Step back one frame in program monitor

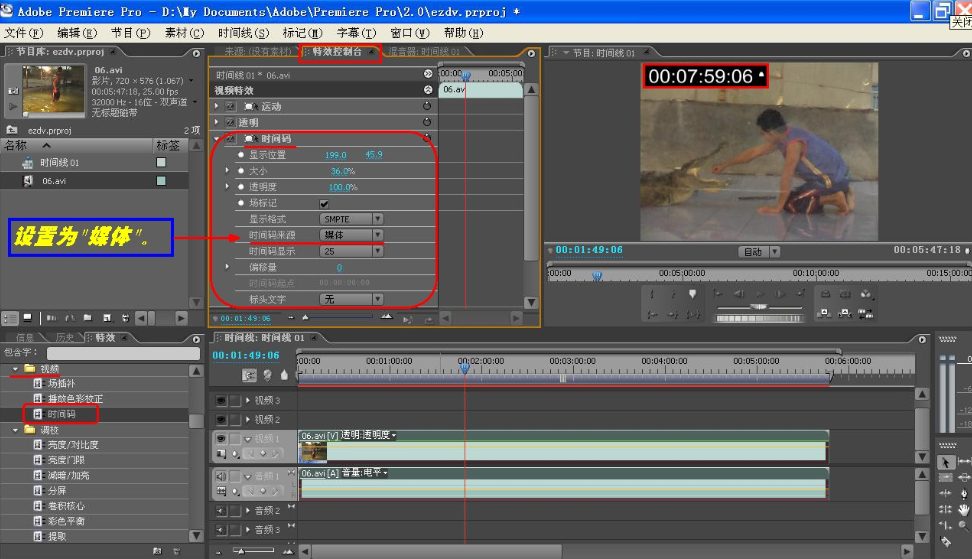click(739, 294)
